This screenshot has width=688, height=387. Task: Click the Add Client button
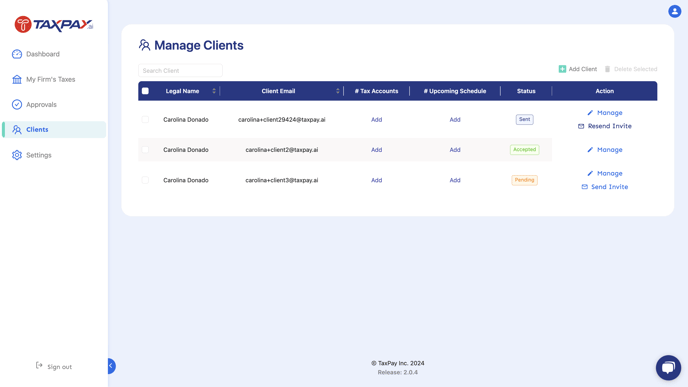(x=577, y=69)
